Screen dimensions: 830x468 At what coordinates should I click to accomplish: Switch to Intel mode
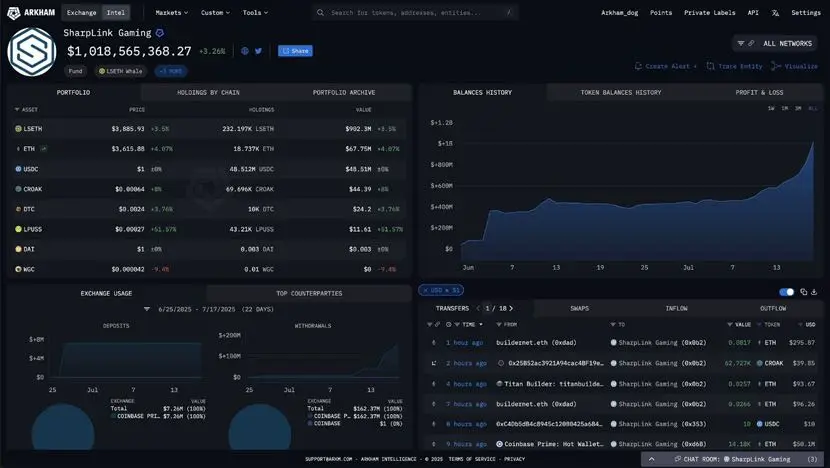pos(115,13)
